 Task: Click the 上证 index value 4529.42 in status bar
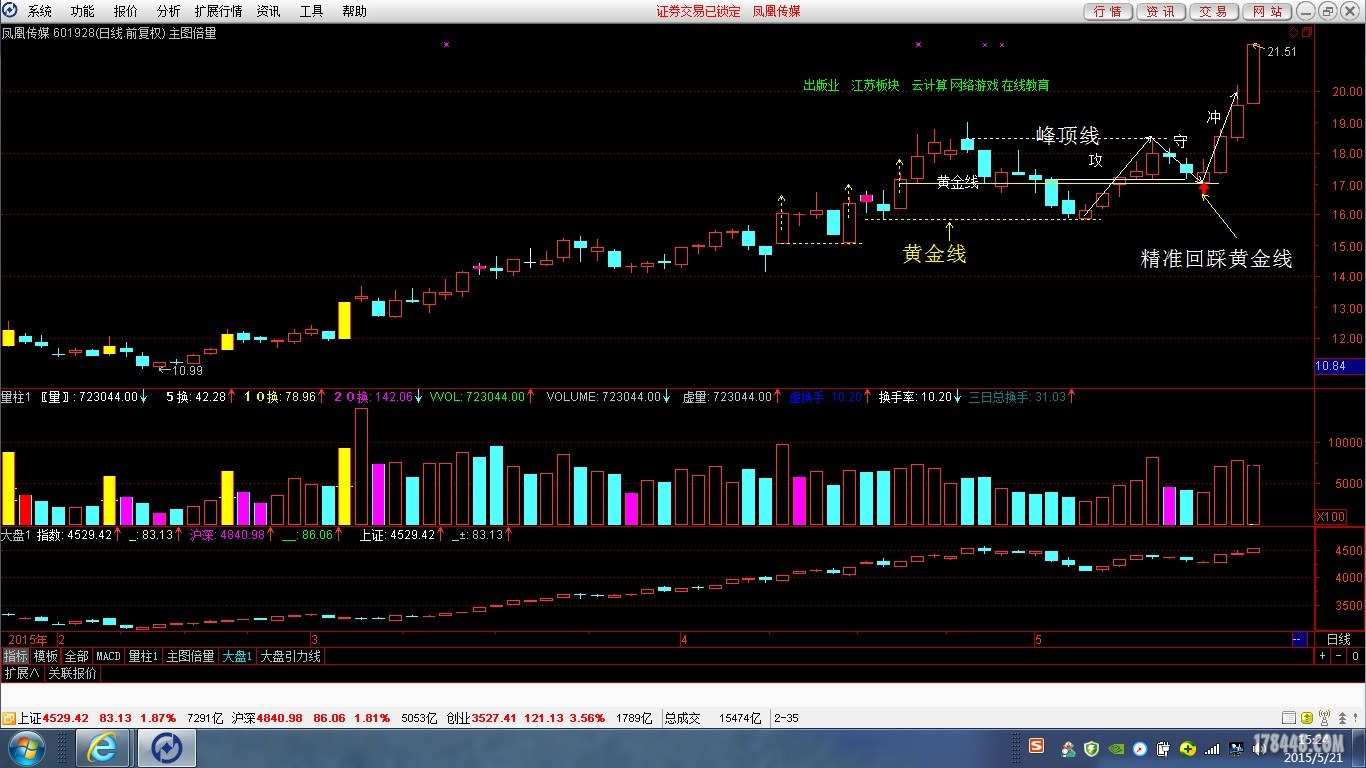[66, 718]
